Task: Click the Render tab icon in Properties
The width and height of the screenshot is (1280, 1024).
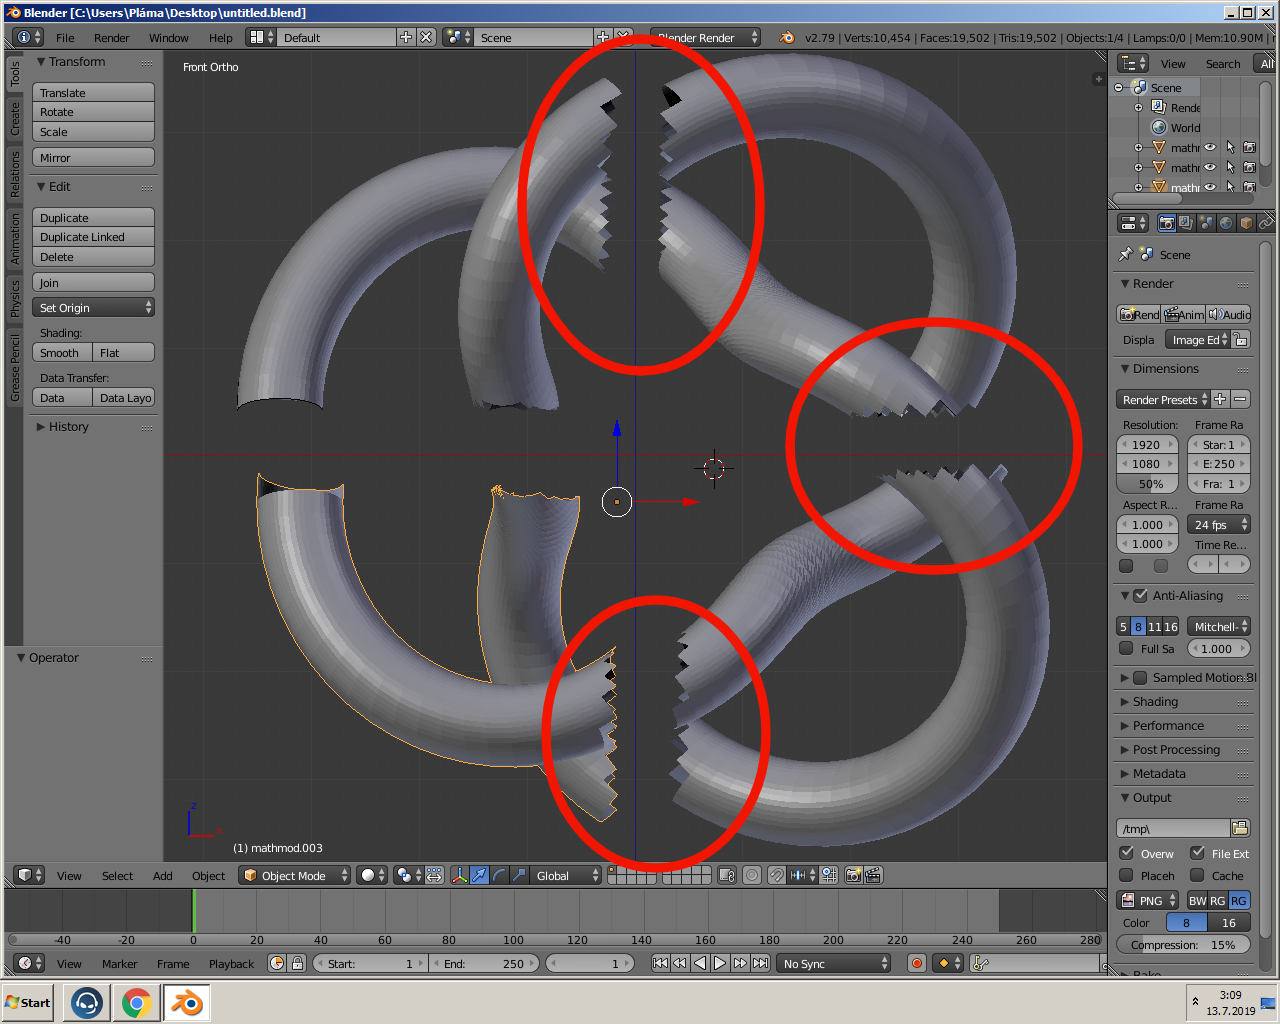Action: point(1166,223)
